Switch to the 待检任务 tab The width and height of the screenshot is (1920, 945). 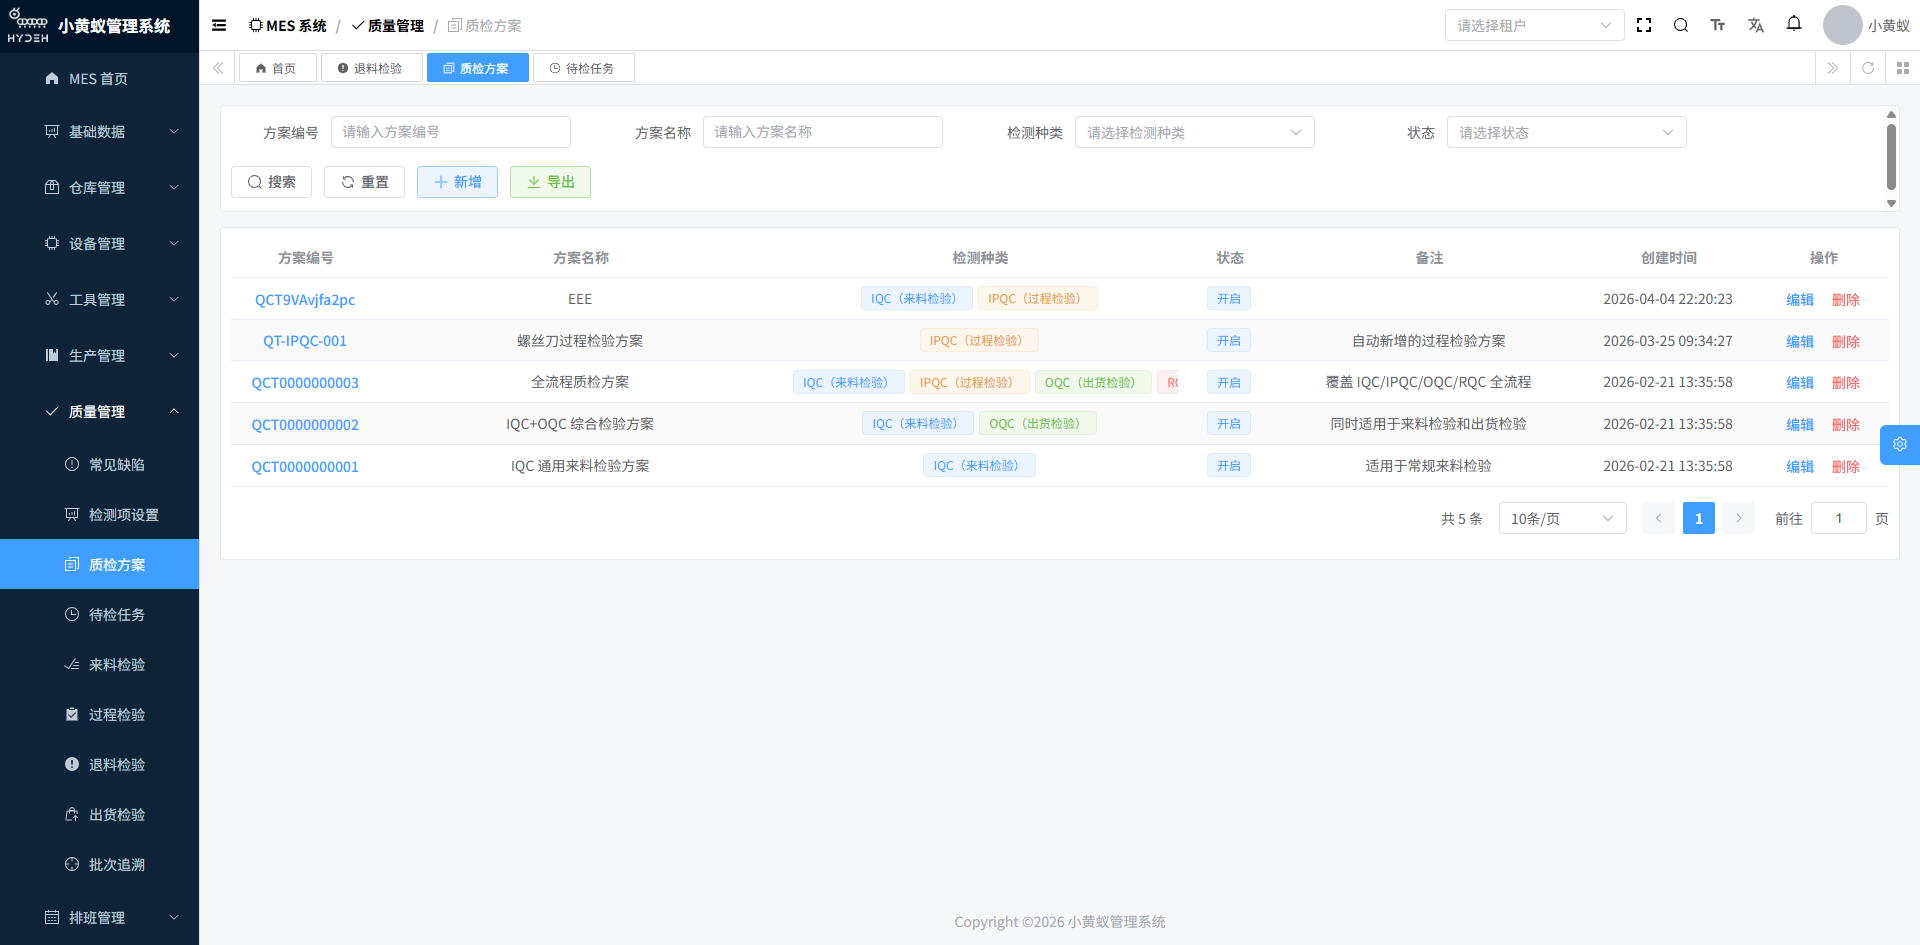pyautogui.click(x=583, y=68)
